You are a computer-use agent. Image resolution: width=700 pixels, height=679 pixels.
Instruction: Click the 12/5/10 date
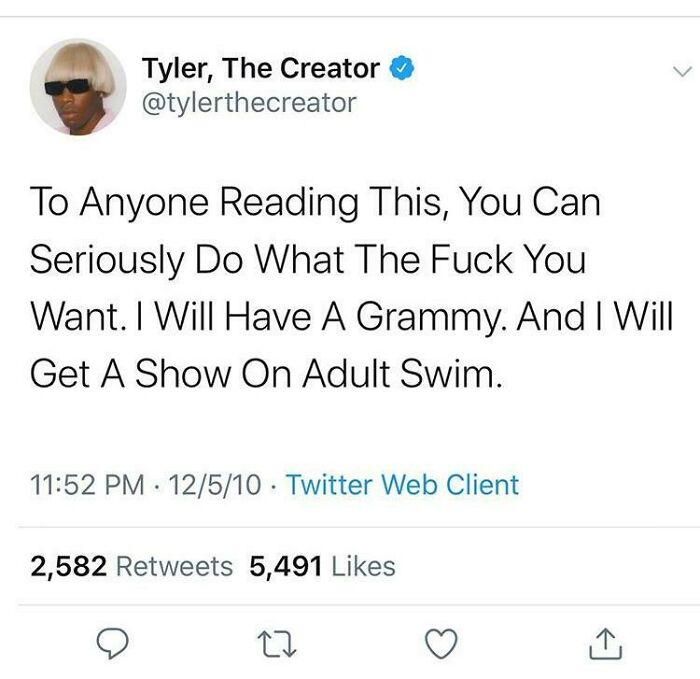215,485
